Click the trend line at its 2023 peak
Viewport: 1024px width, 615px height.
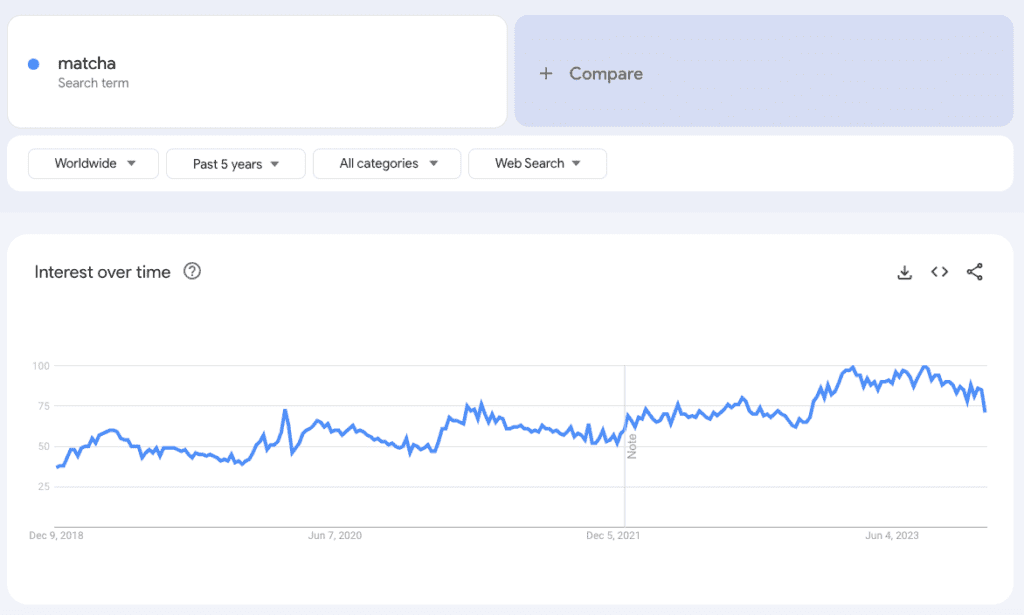[x=851, y=367]
